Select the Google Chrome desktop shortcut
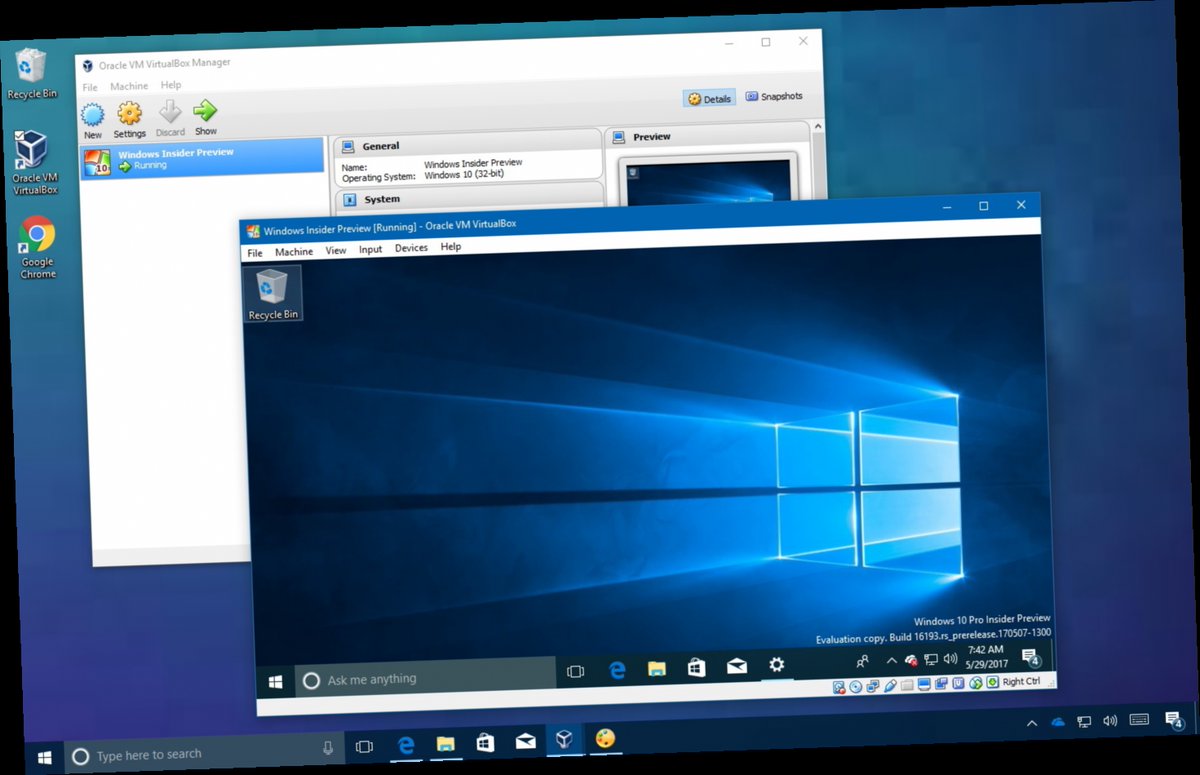This screenshot has height=775, width=1200. point(38,247)
